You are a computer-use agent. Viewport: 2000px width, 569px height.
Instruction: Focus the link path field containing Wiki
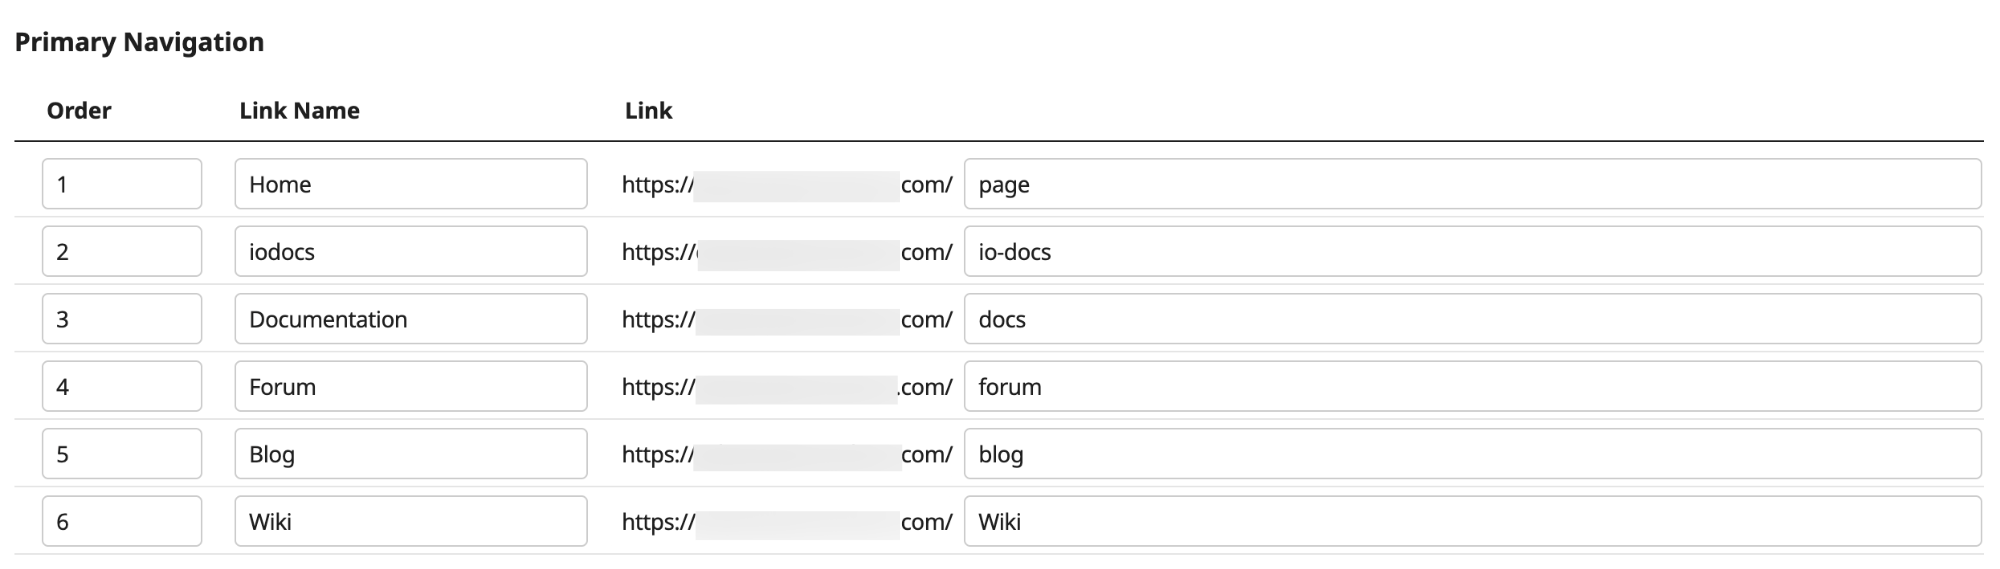(x=1472, y=521)
